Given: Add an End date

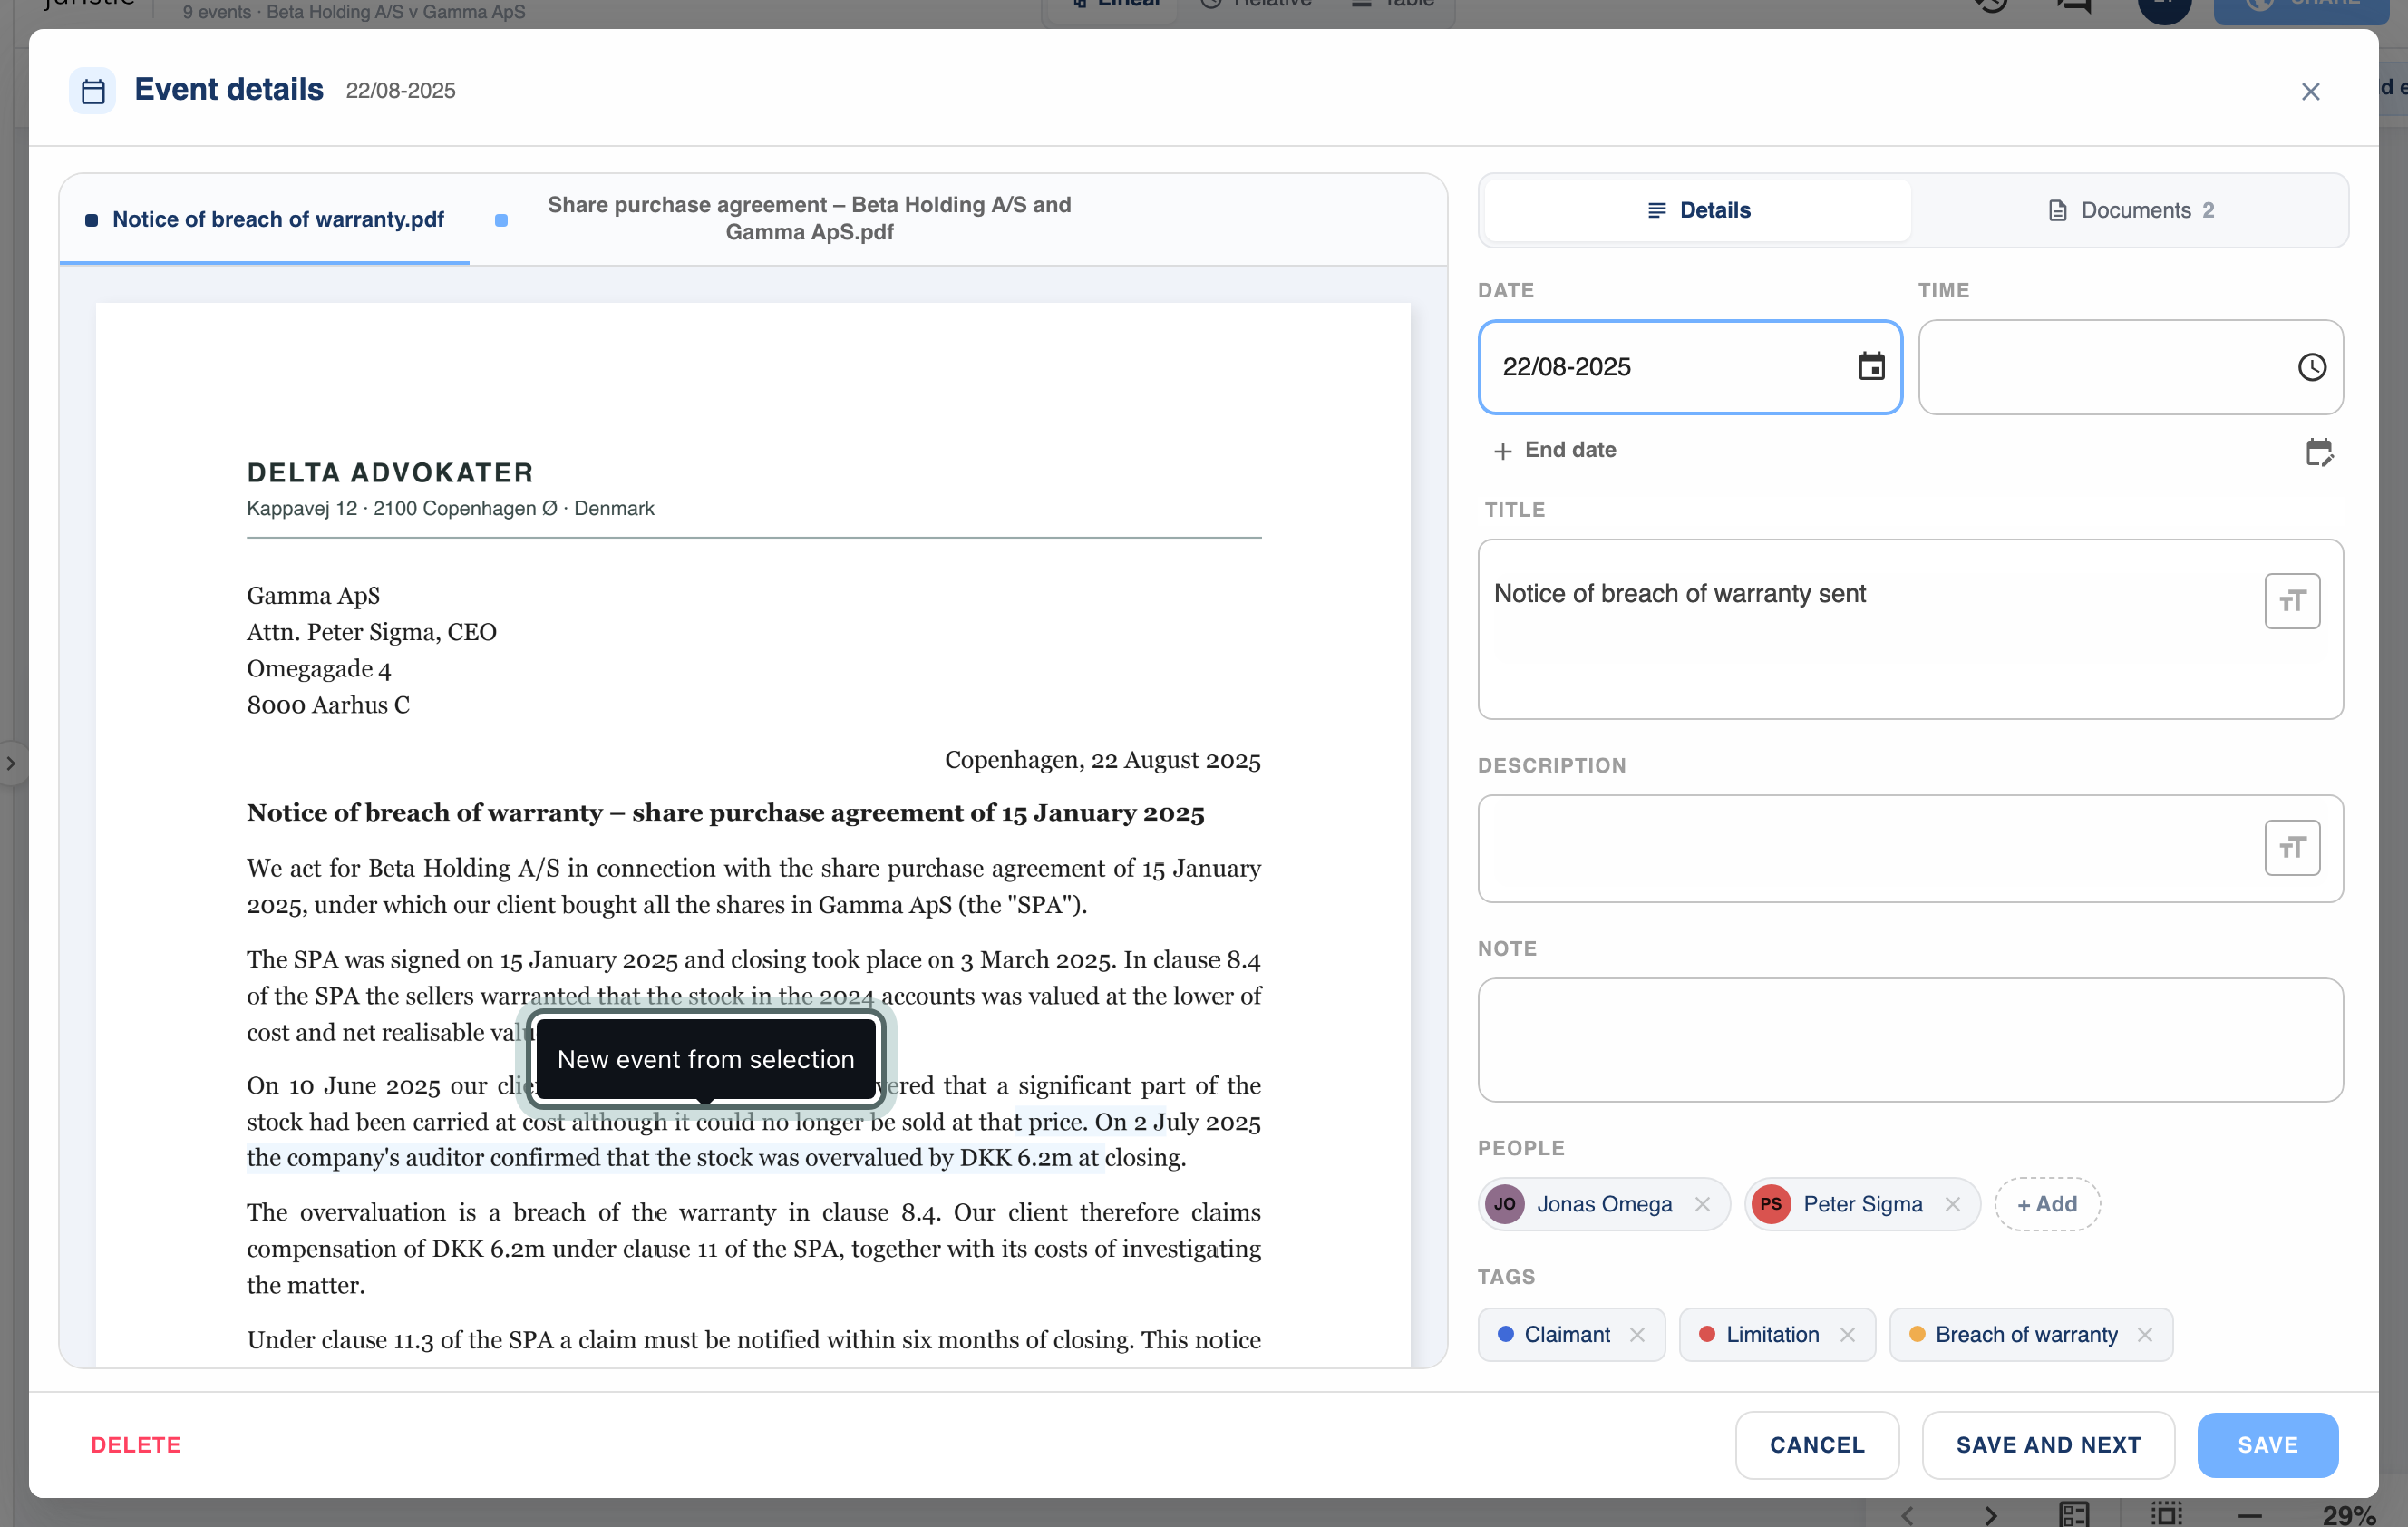Looking at the screenshot, I should [x=1555, y=450].
